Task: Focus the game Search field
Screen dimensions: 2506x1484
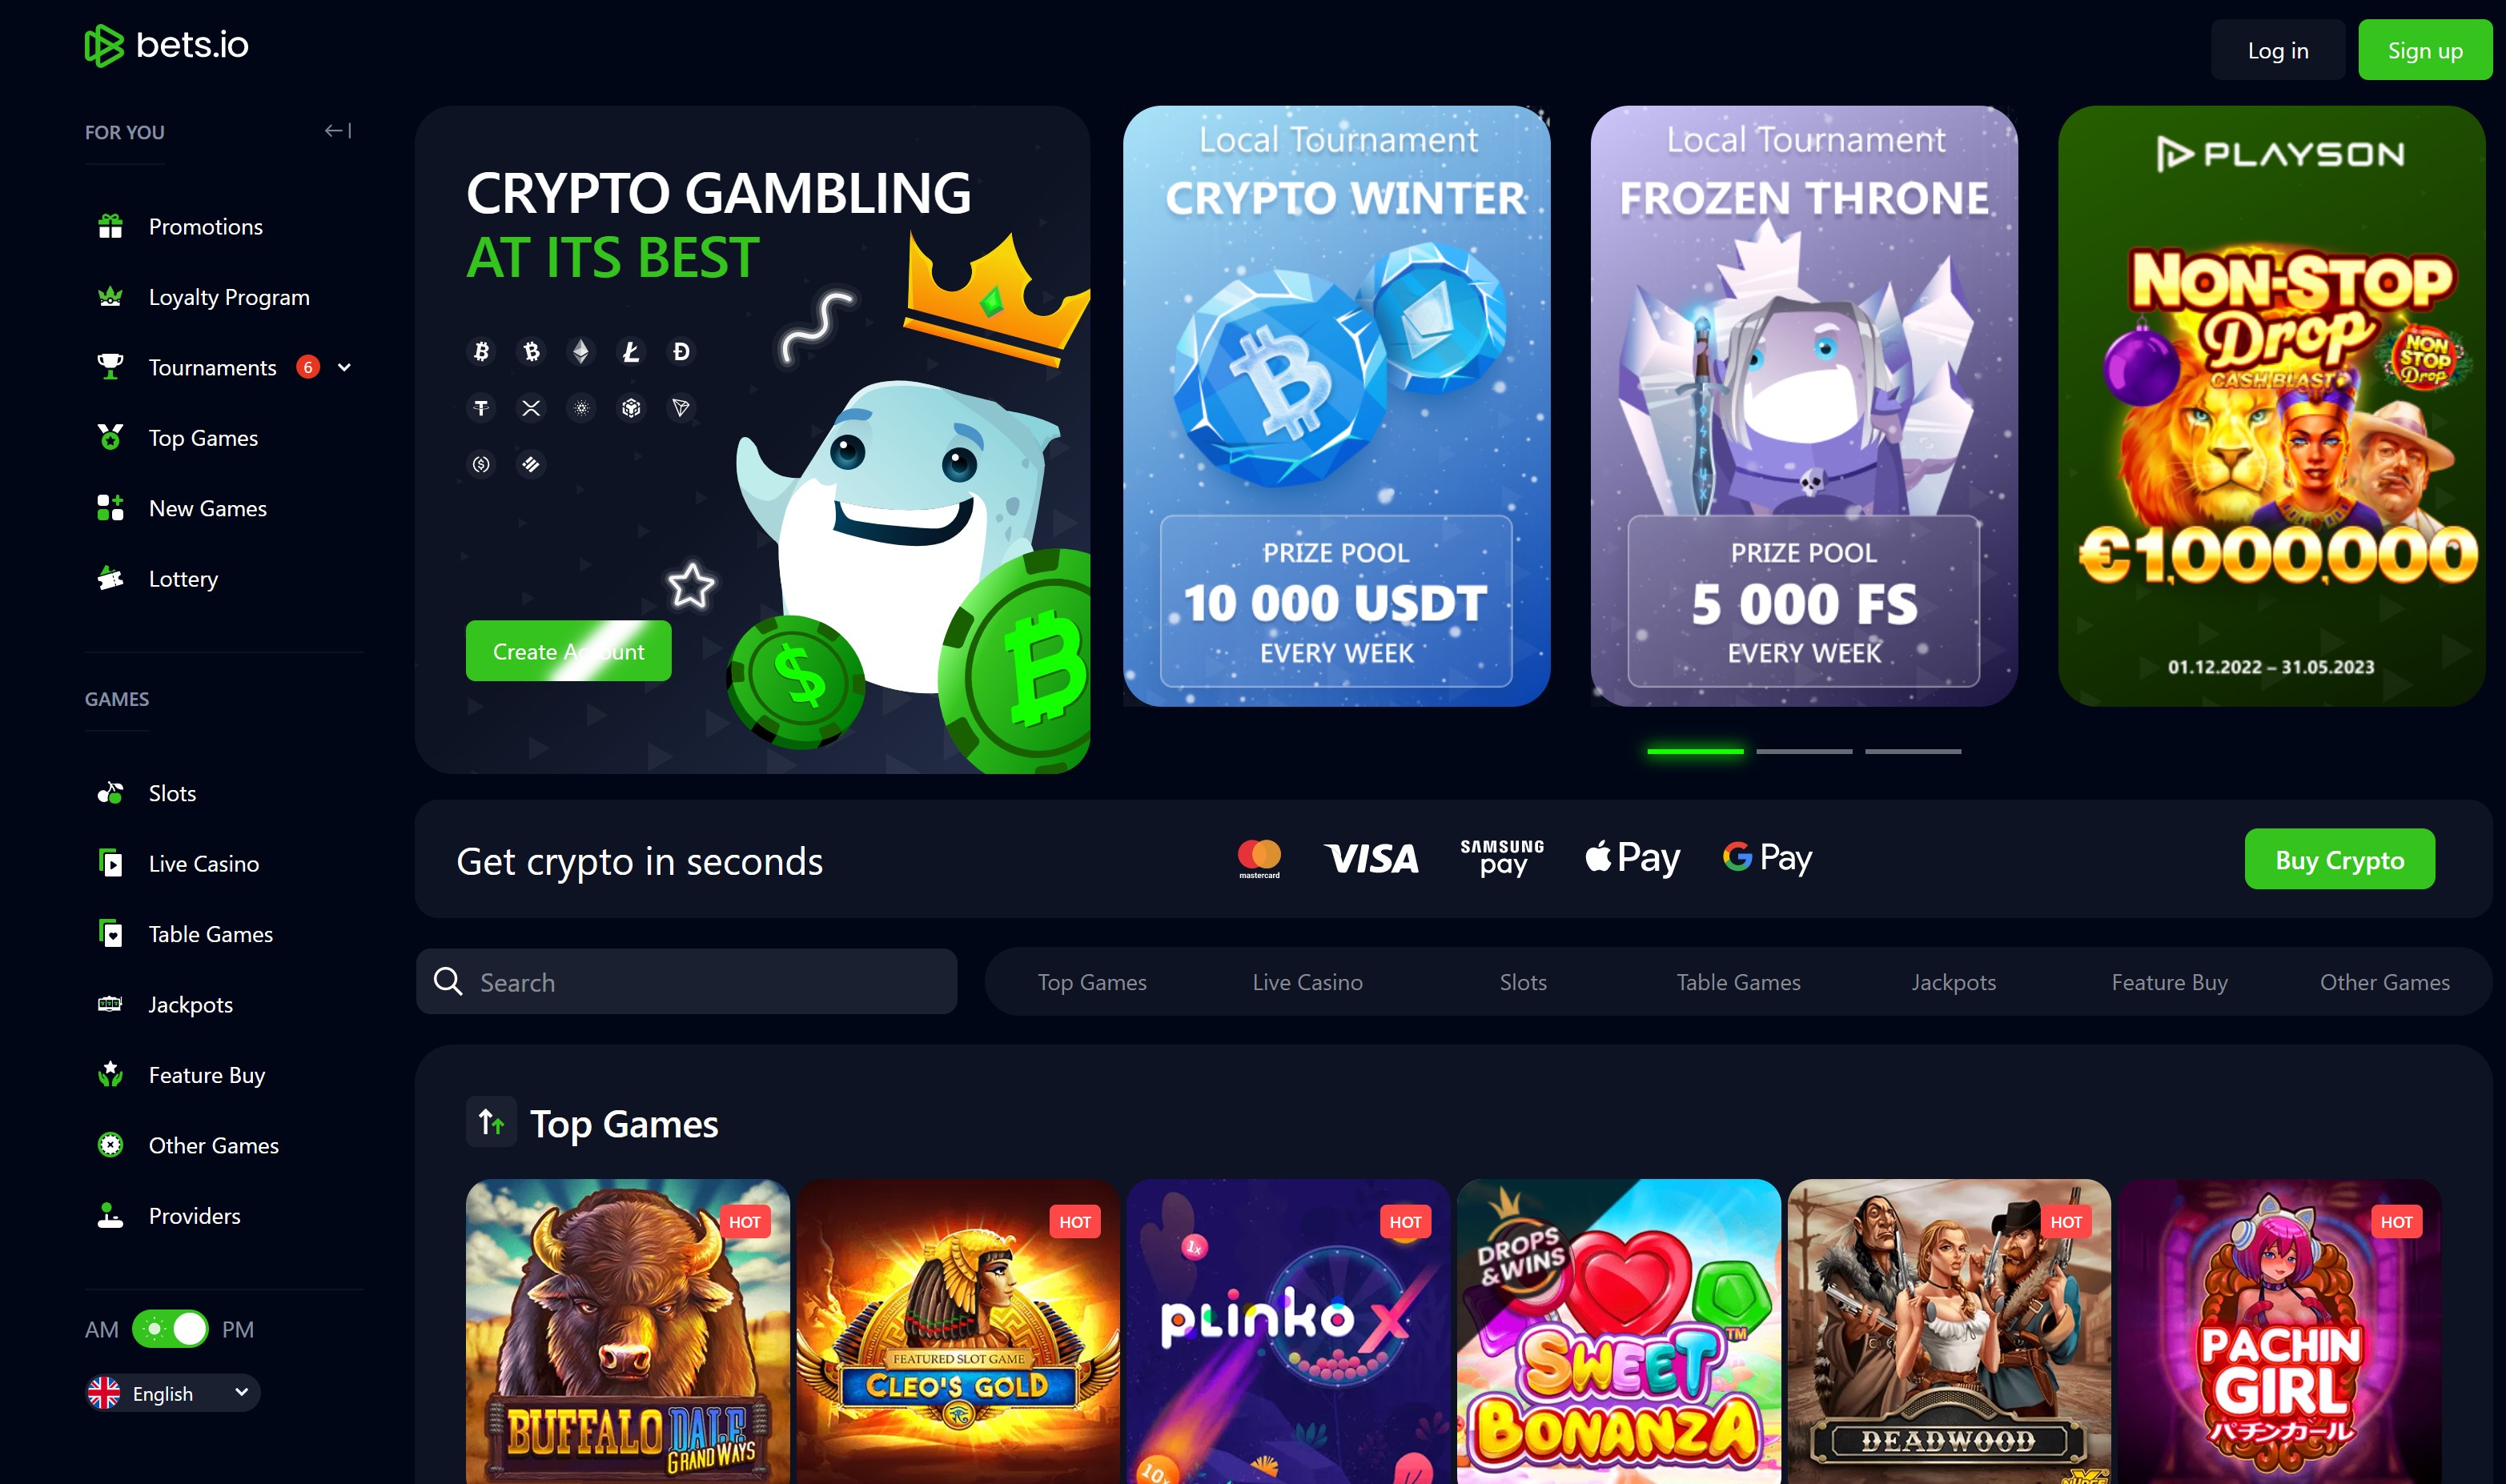Action: tap(687, 982)
